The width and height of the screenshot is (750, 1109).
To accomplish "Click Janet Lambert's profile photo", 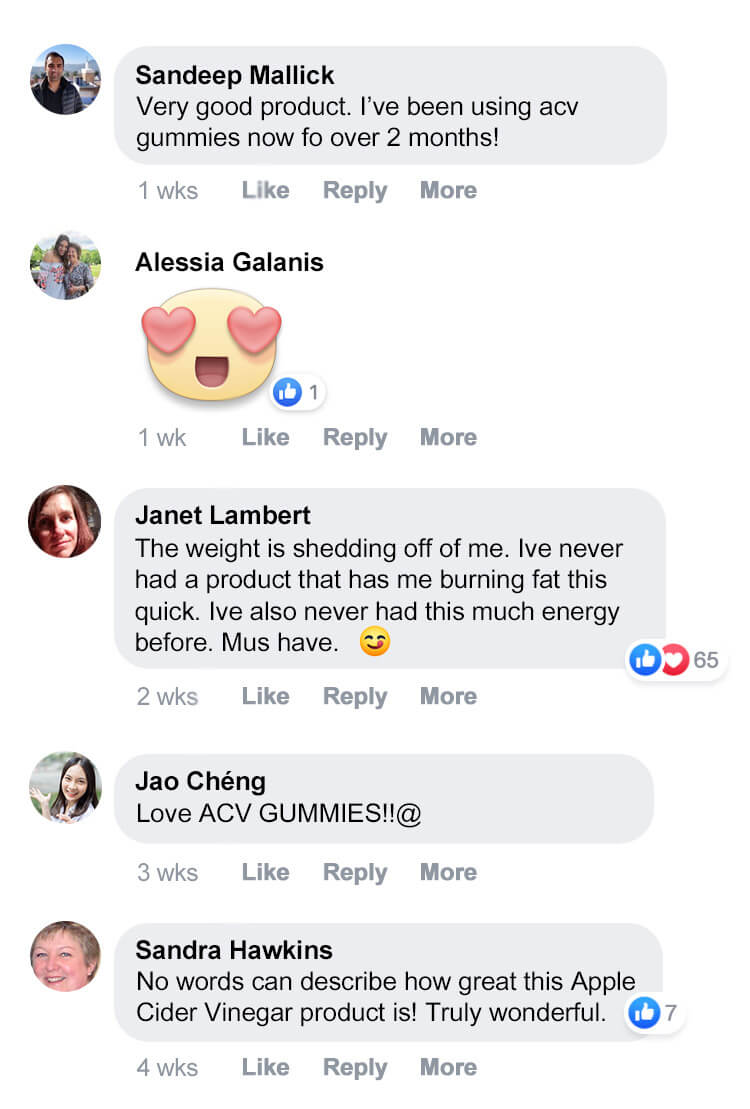I will pyautogui.click(x=65, y=521).
